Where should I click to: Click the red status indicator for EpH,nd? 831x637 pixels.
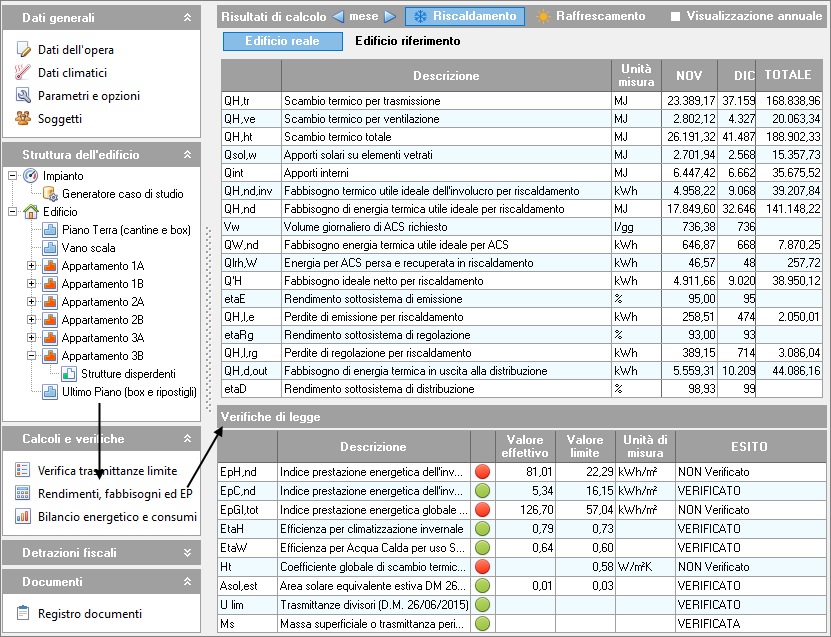[482, 472]
